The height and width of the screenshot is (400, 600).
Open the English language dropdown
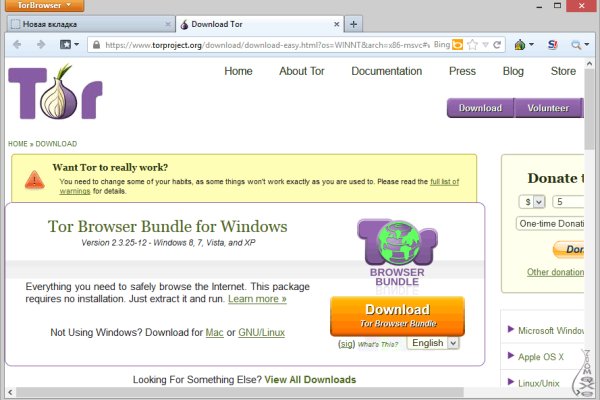point(433,343)
